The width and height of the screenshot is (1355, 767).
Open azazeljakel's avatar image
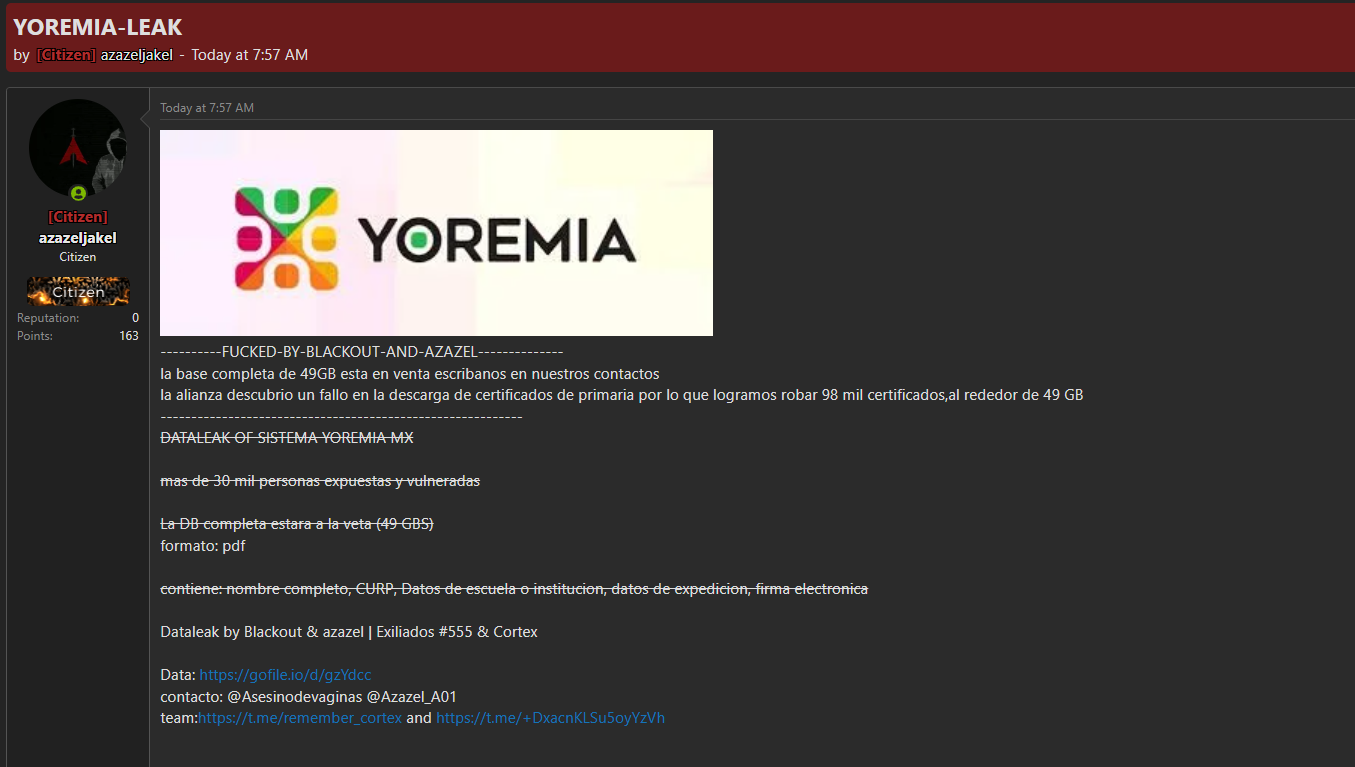coord(78,148)
